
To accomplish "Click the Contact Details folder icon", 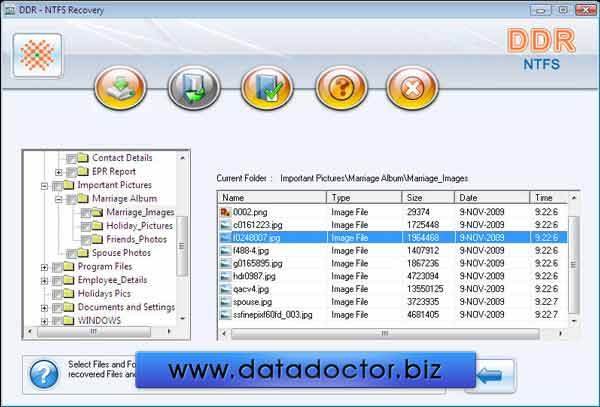I will point(83,157).
